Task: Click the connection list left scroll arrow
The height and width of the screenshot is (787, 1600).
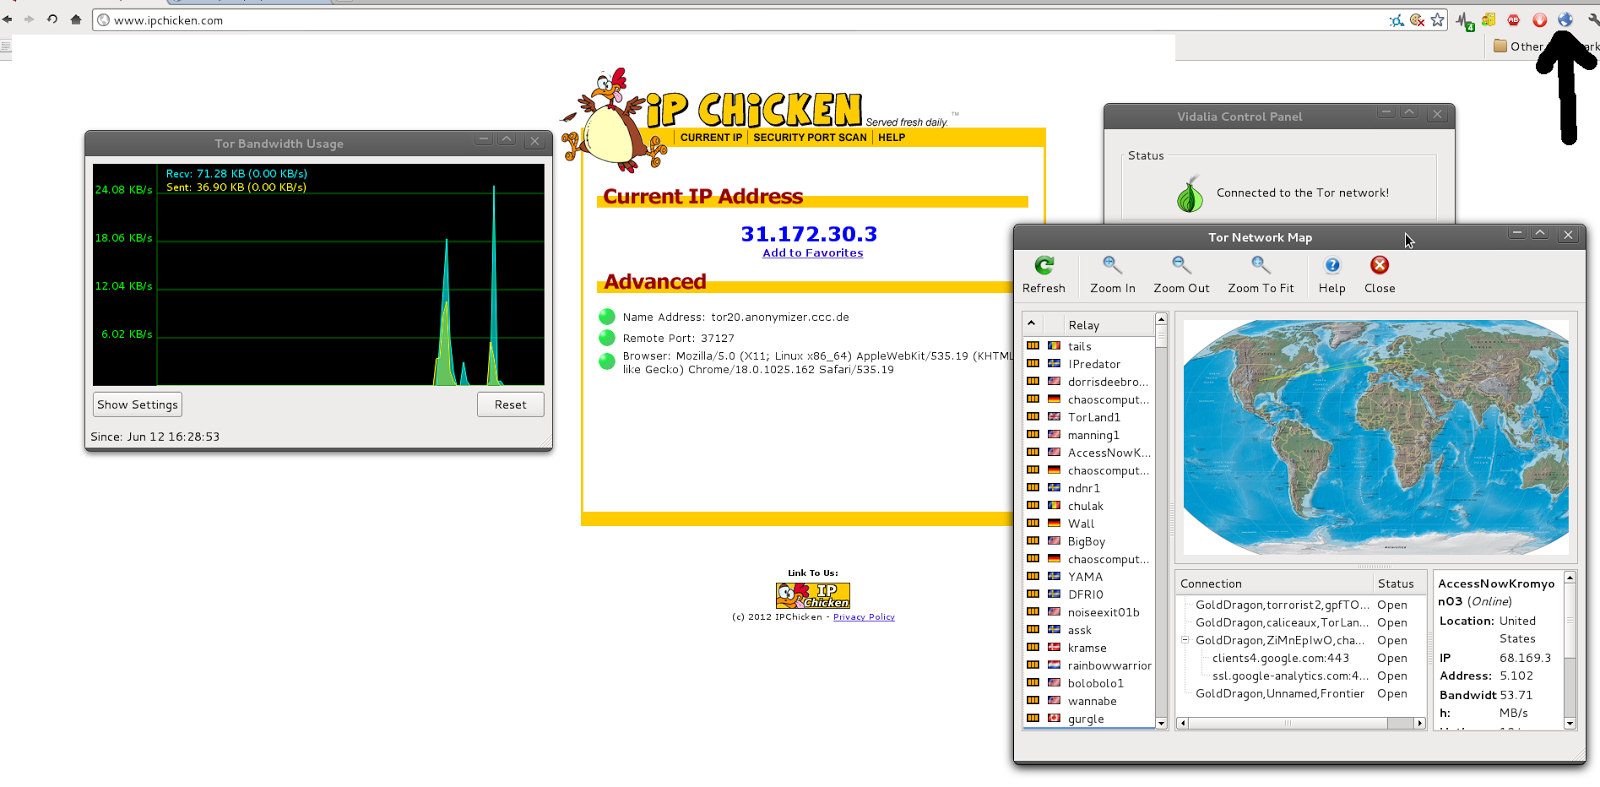Action: click(1183, 723)
